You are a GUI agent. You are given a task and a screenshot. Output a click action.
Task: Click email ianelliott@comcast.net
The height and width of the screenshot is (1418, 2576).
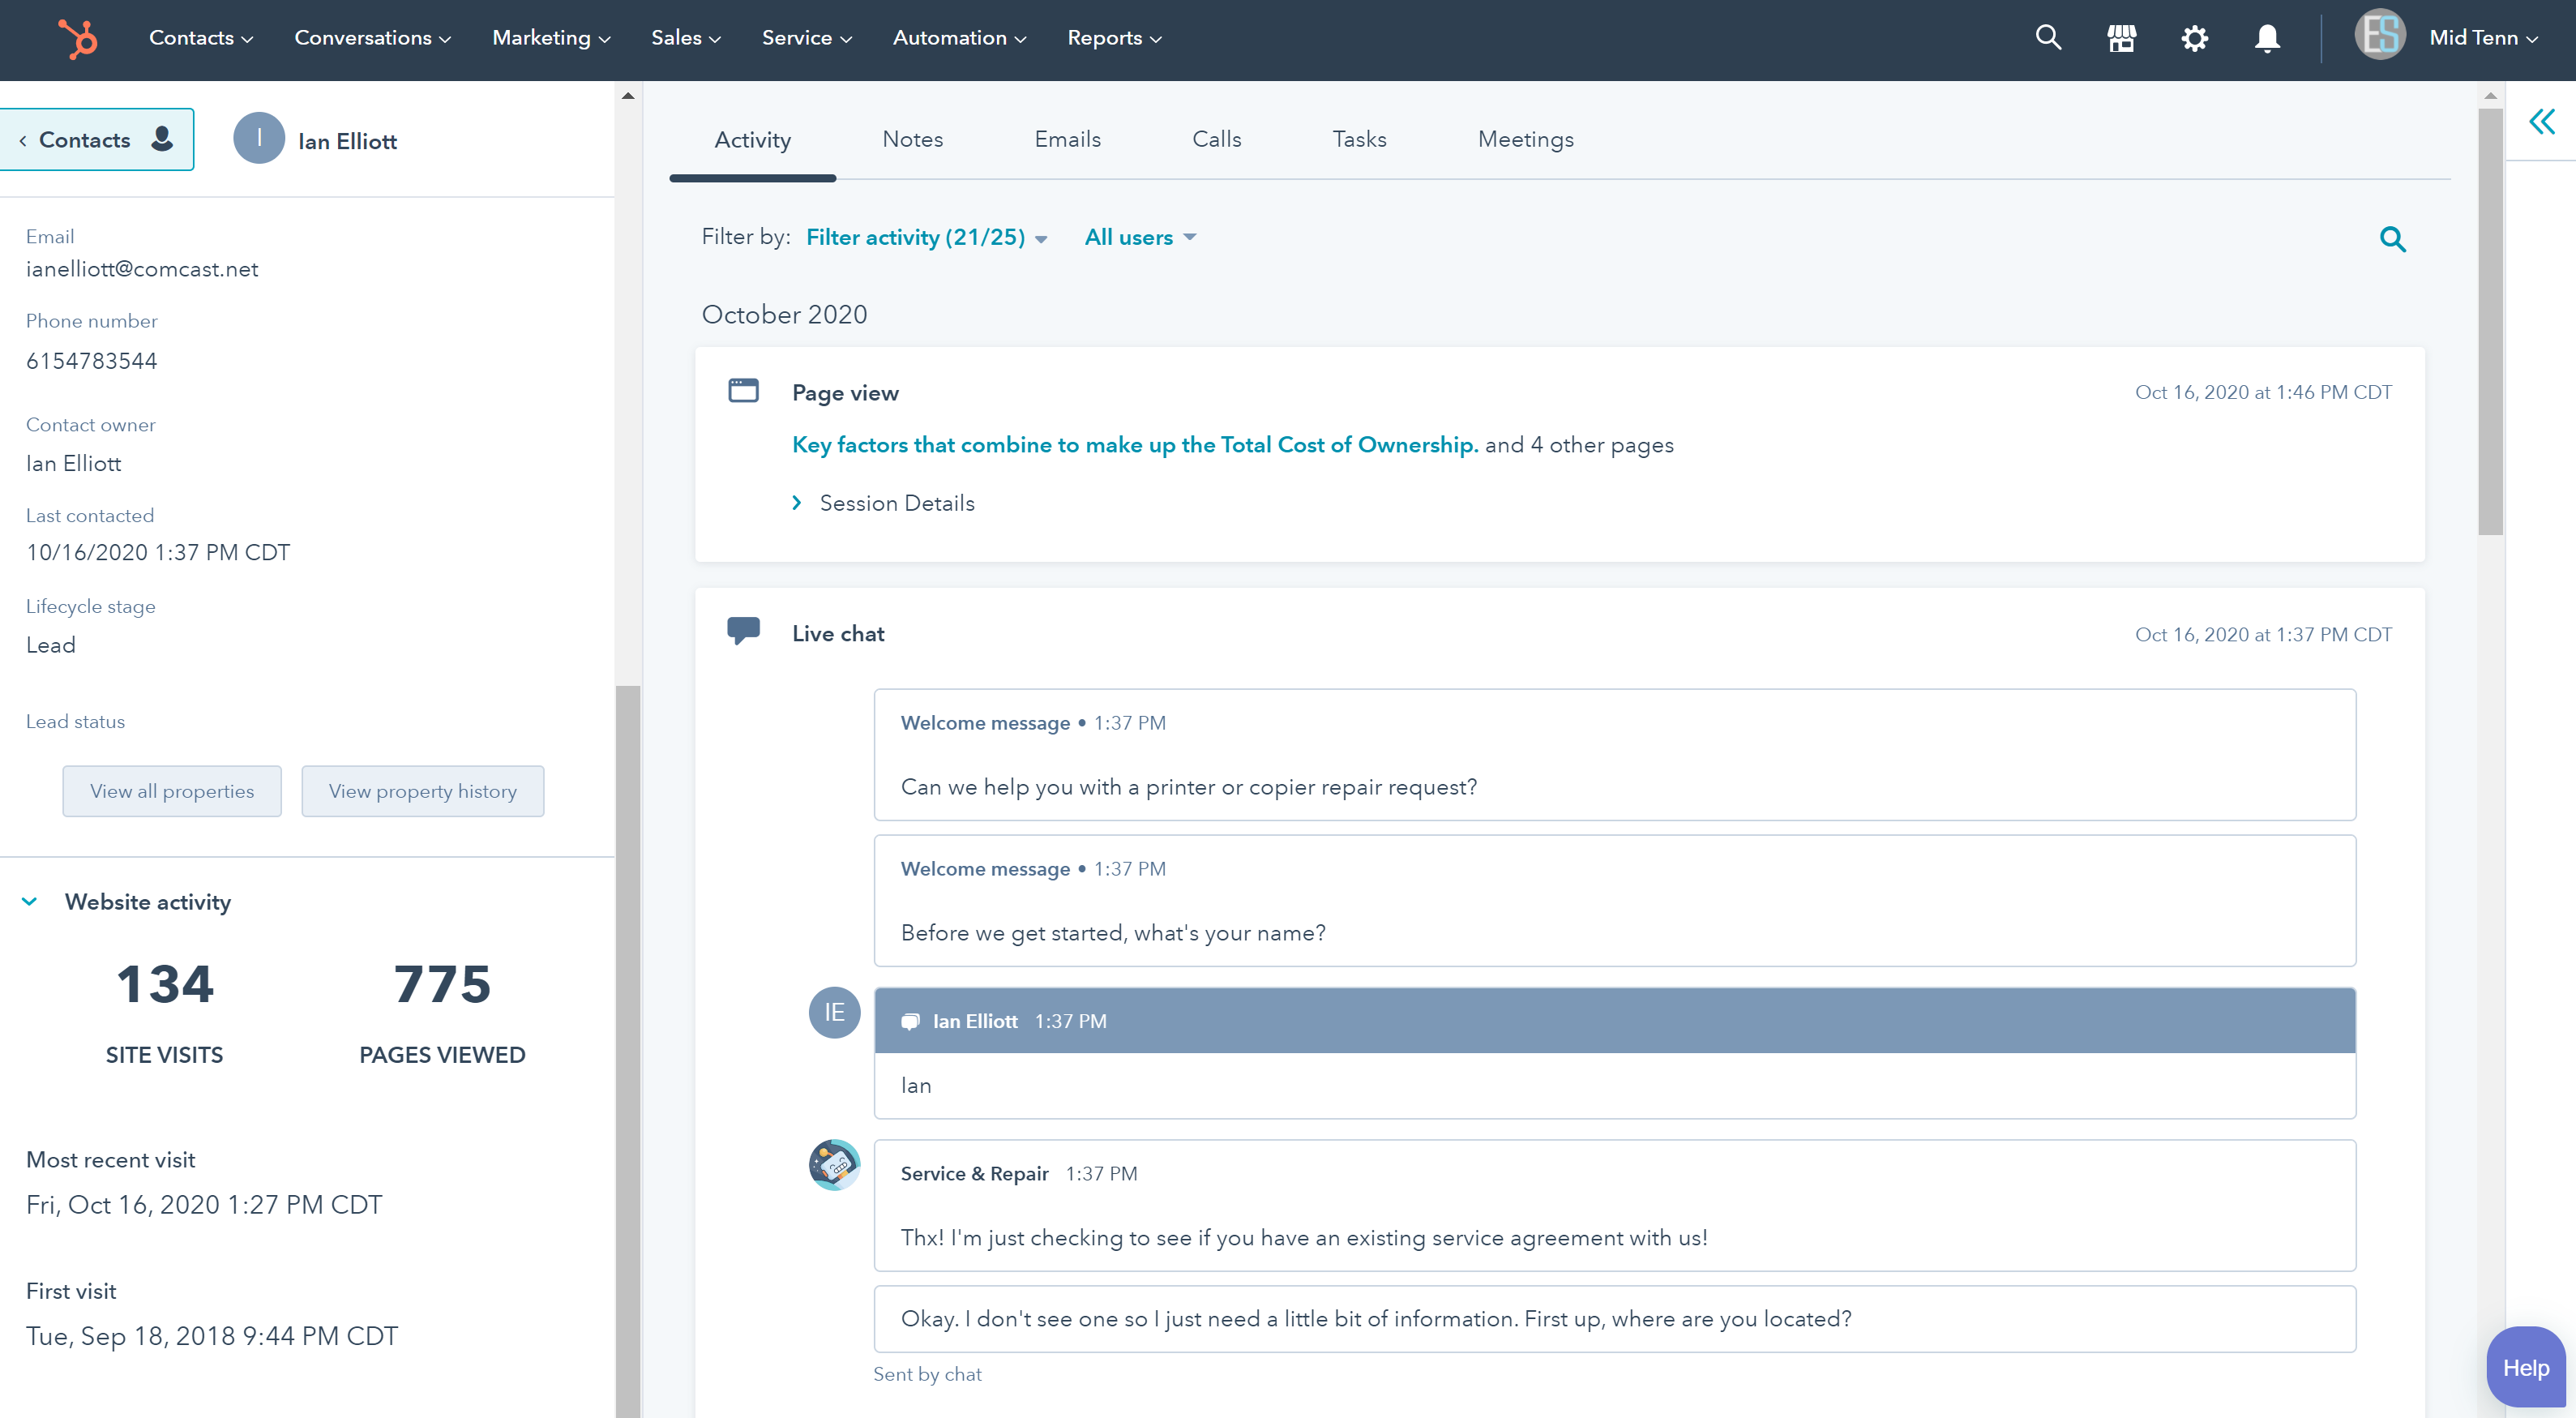[x=142, y=269]
